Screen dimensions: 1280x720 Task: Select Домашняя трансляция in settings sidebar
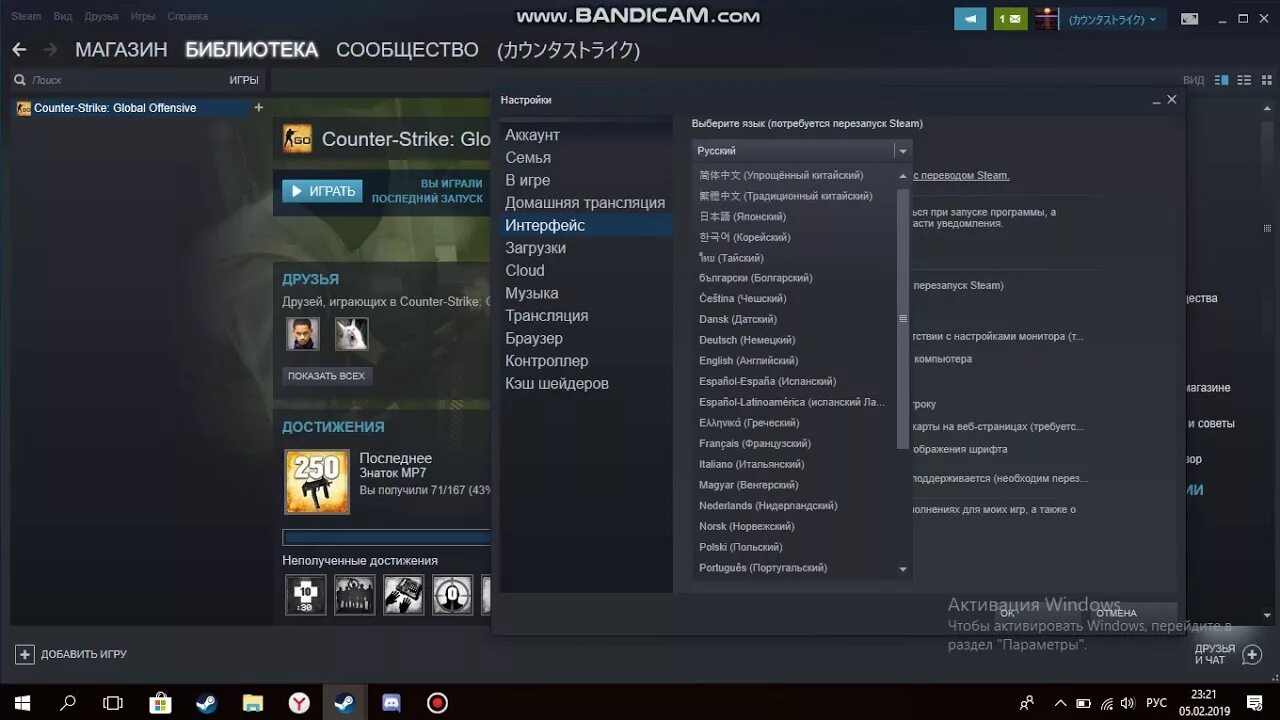[x=586, y=203]
